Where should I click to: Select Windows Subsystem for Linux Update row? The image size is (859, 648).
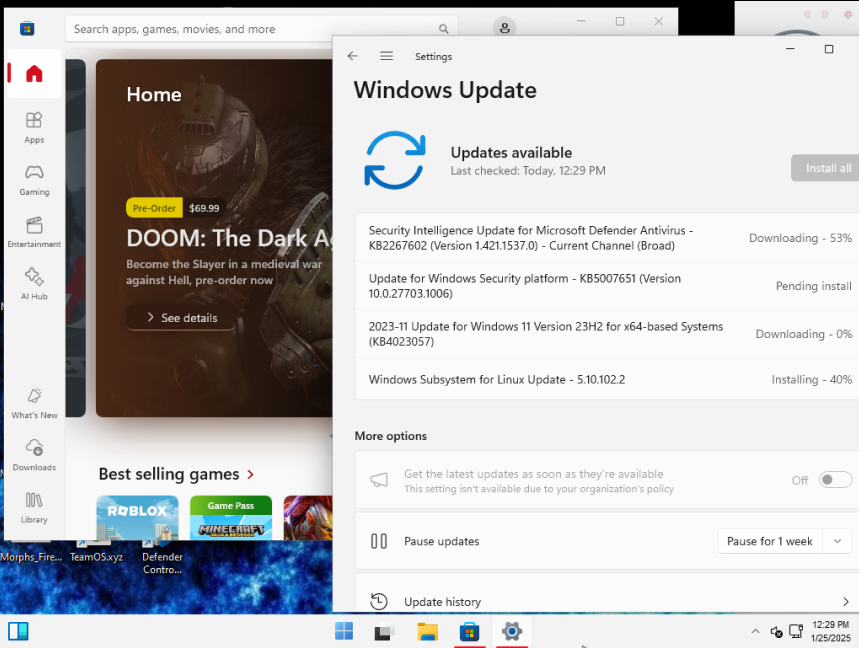pos(606,379)
